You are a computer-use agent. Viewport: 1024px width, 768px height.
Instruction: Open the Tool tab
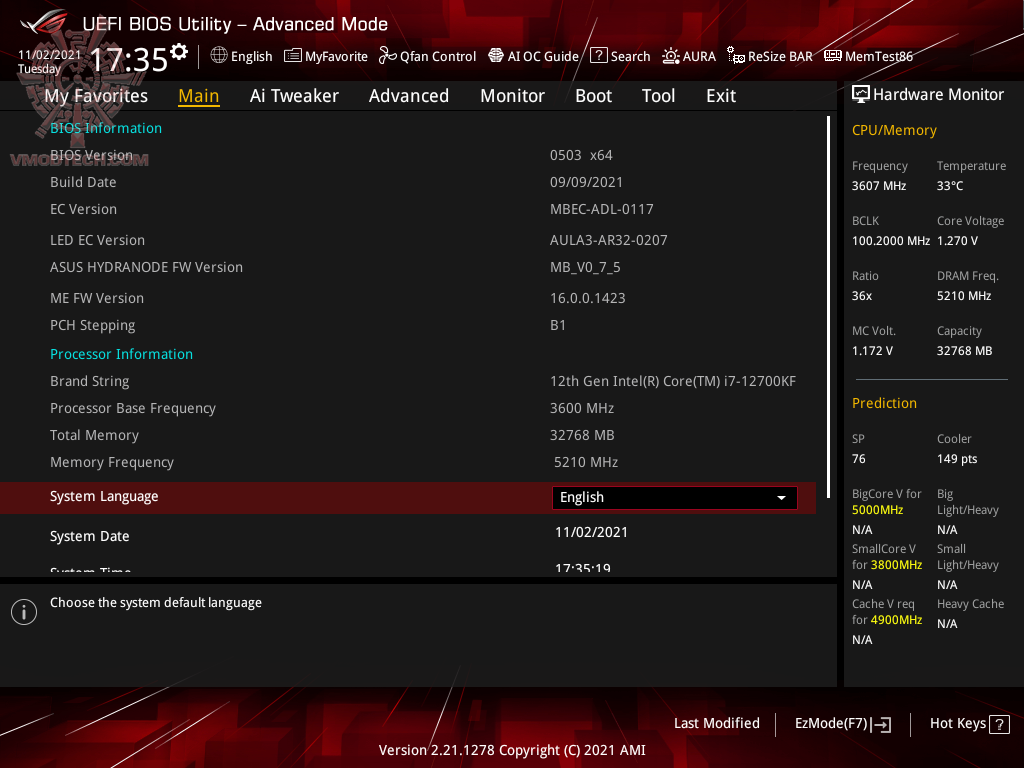tap(658, 96)
